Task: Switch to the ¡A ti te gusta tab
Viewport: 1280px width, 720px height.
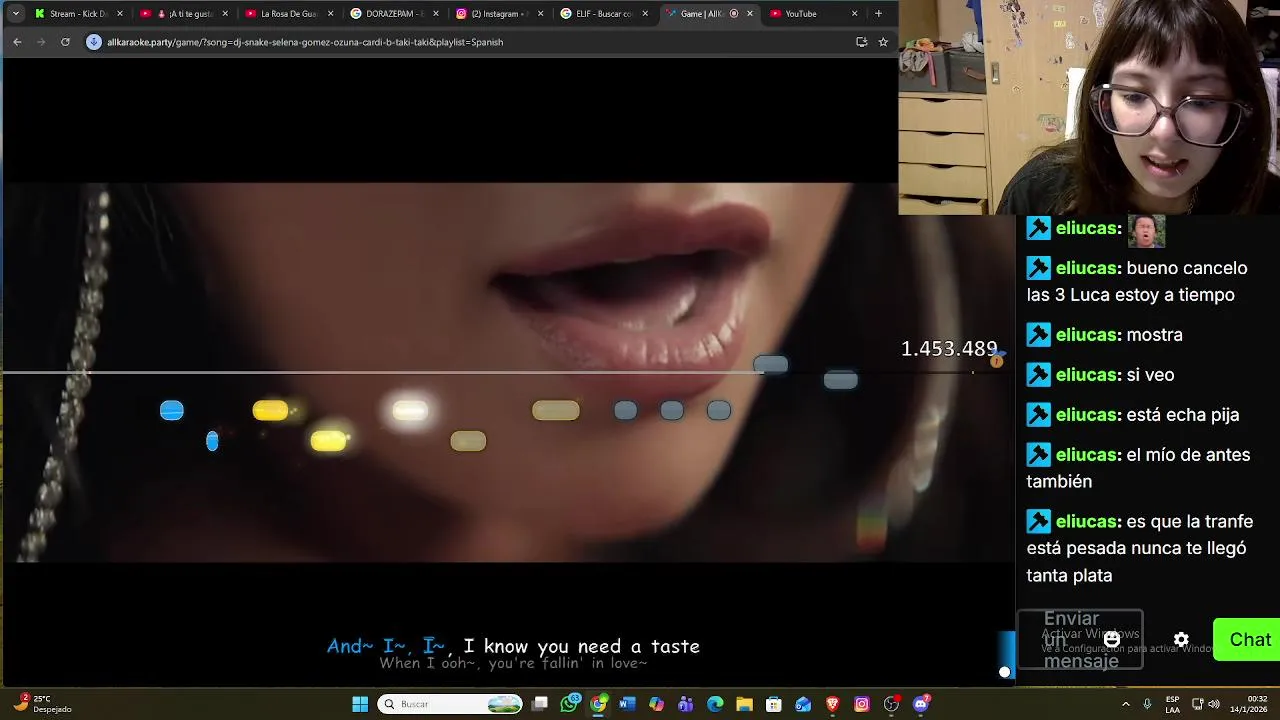Action: coord(185,14)
